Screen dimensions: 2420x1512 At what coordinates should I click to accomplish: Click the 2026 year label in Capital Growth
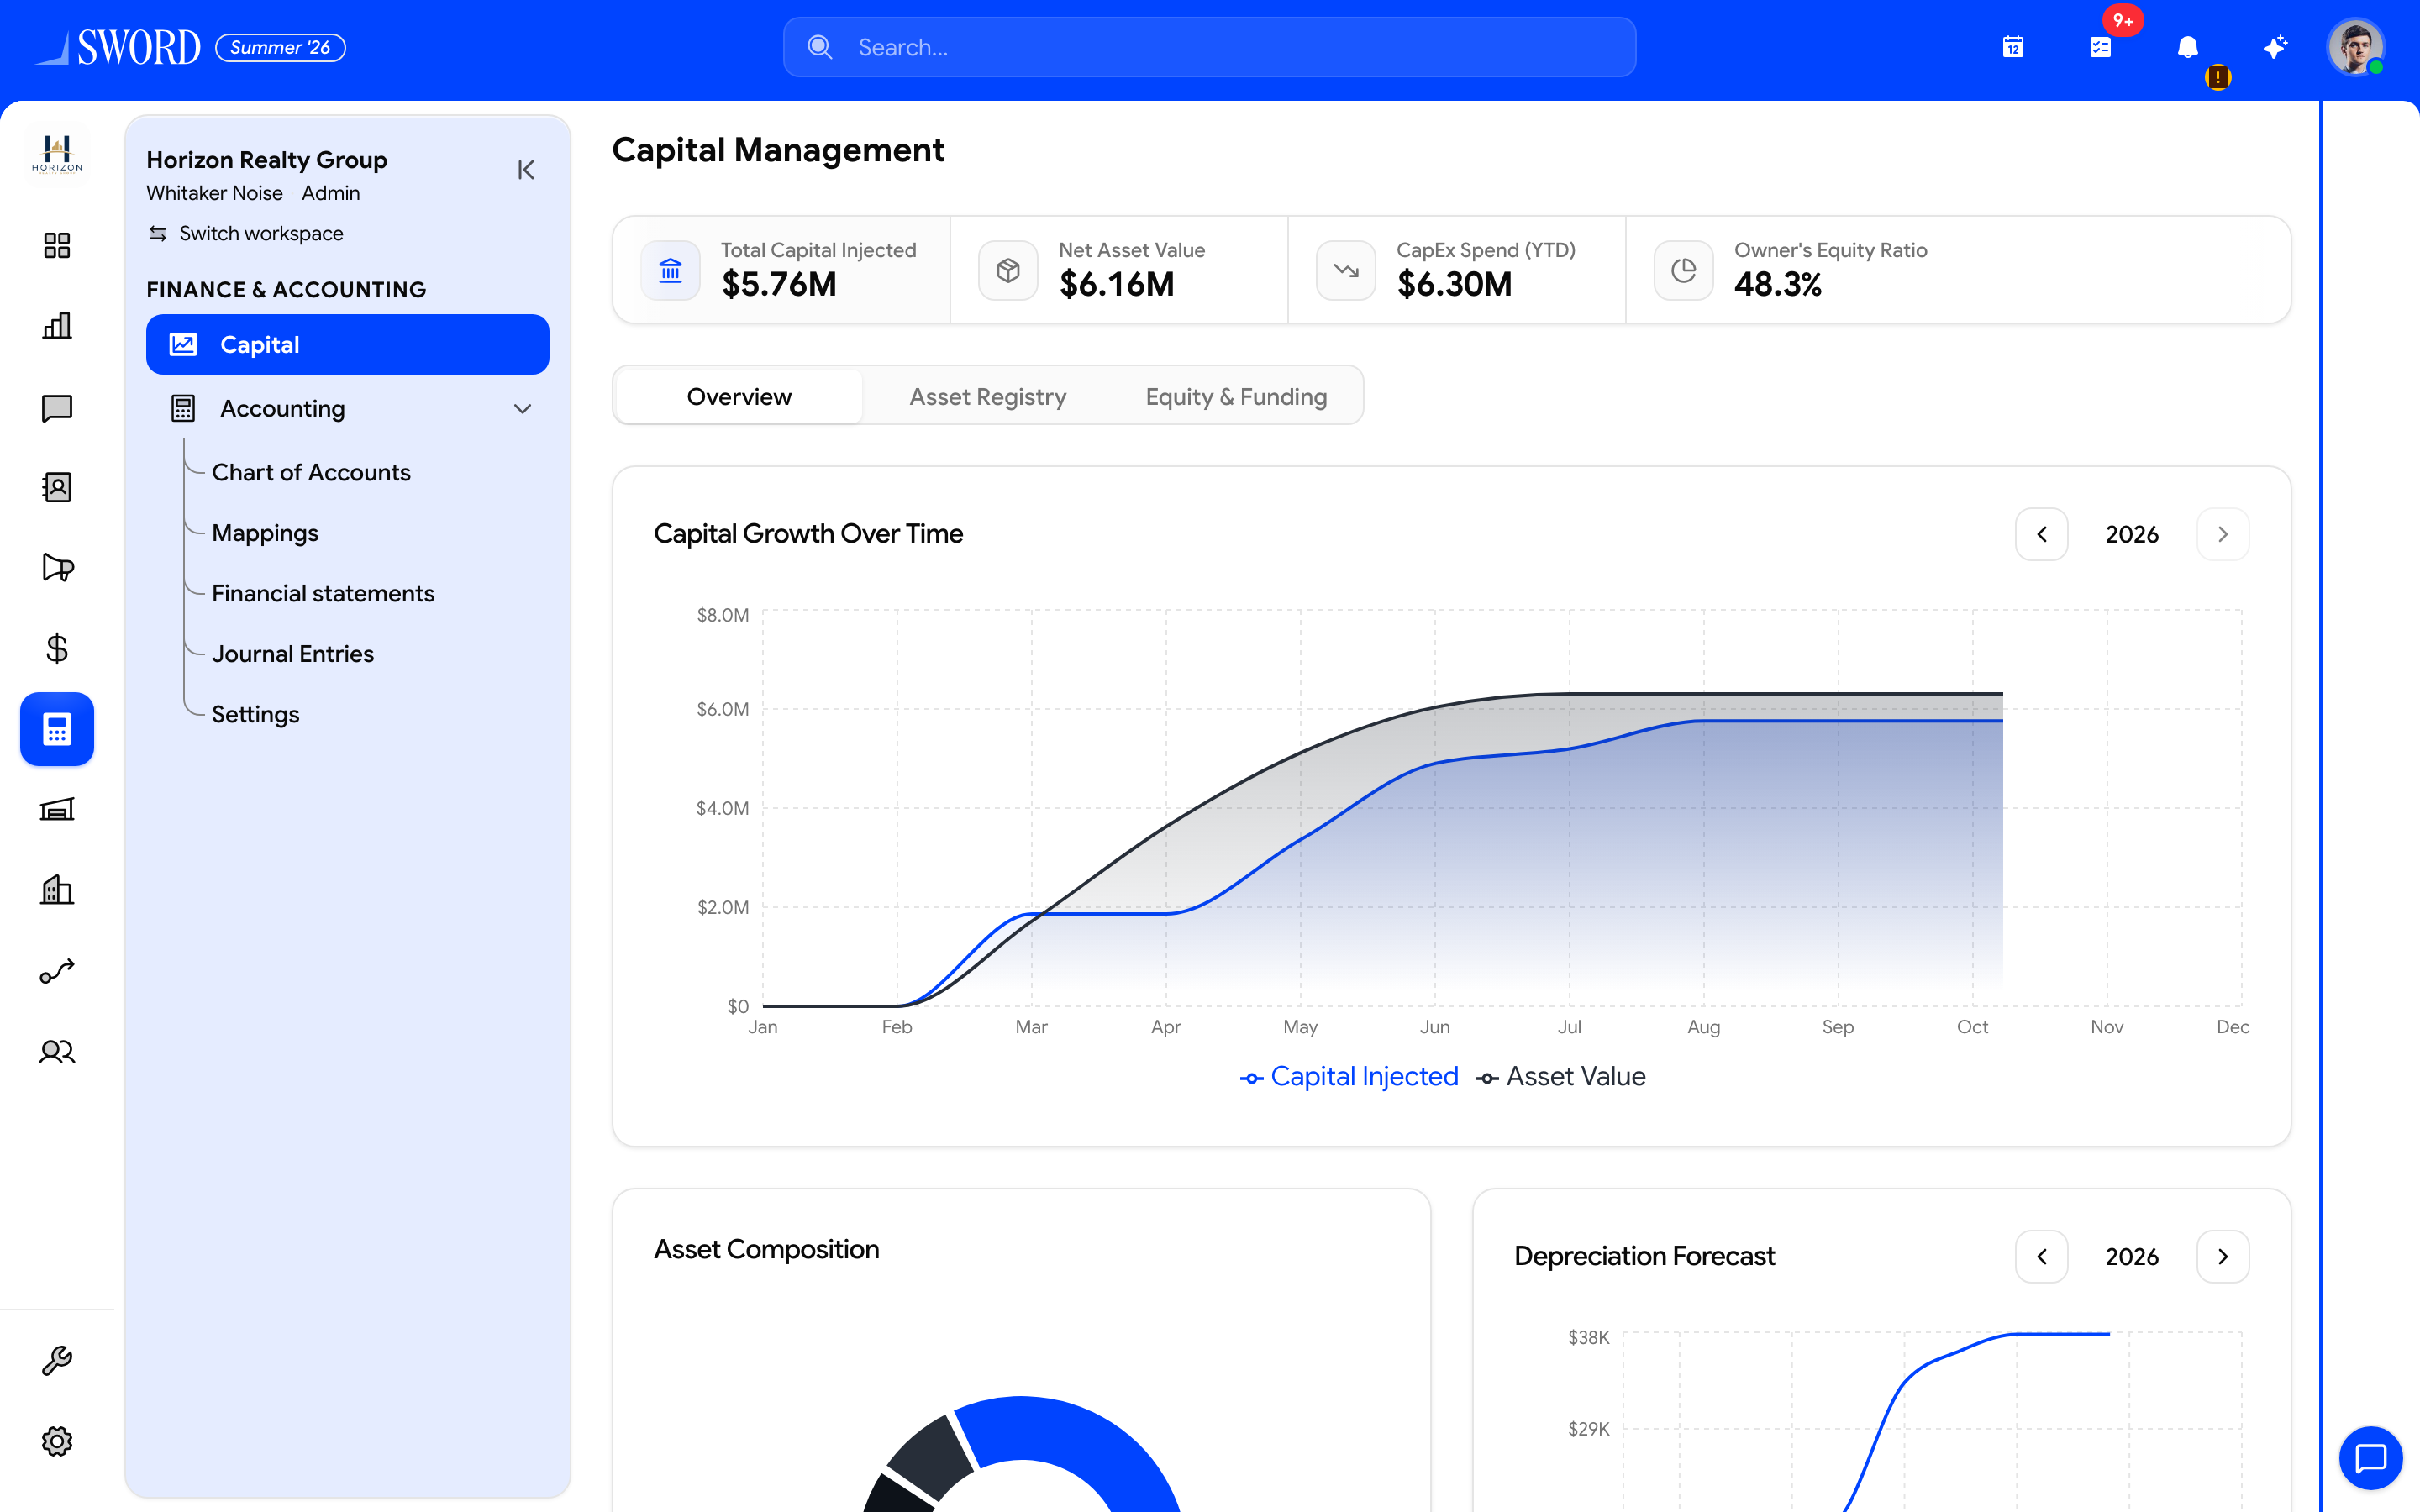point(2132,534)
